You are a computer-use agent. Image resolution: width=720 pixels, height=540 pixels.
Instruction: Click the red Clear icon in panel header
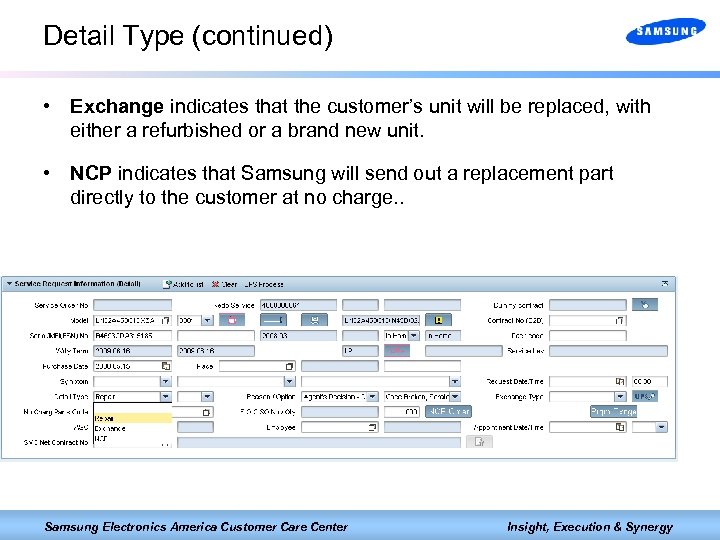[x=215, y=284]
